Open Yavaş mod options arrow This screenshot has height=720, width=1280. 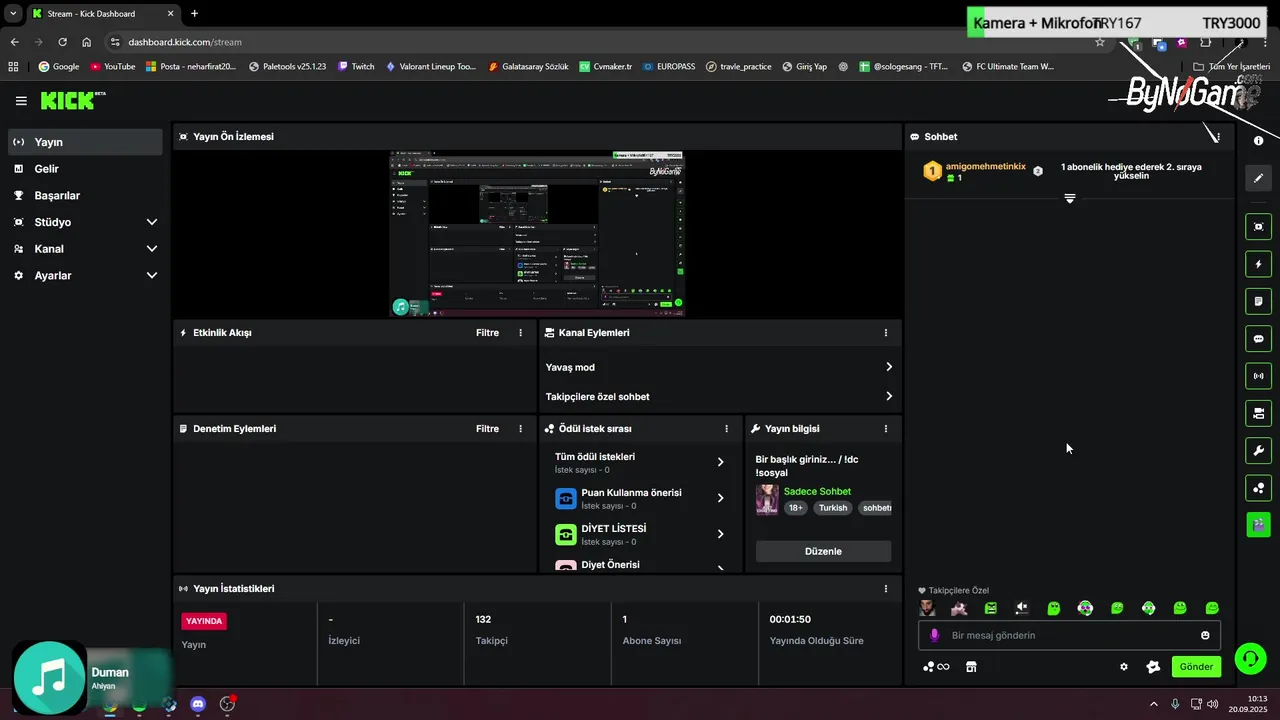click(x=889, y=367)
